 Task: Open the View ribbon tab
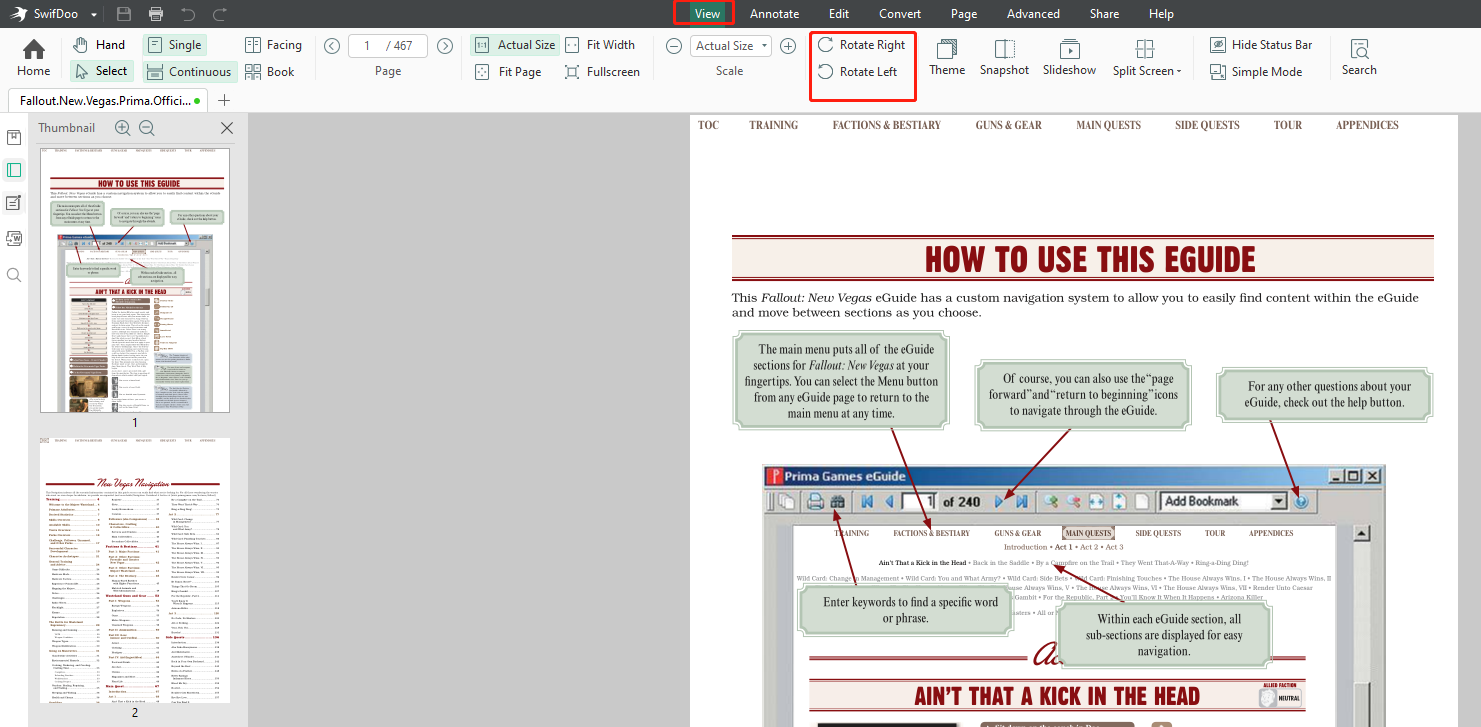point(707,14)
